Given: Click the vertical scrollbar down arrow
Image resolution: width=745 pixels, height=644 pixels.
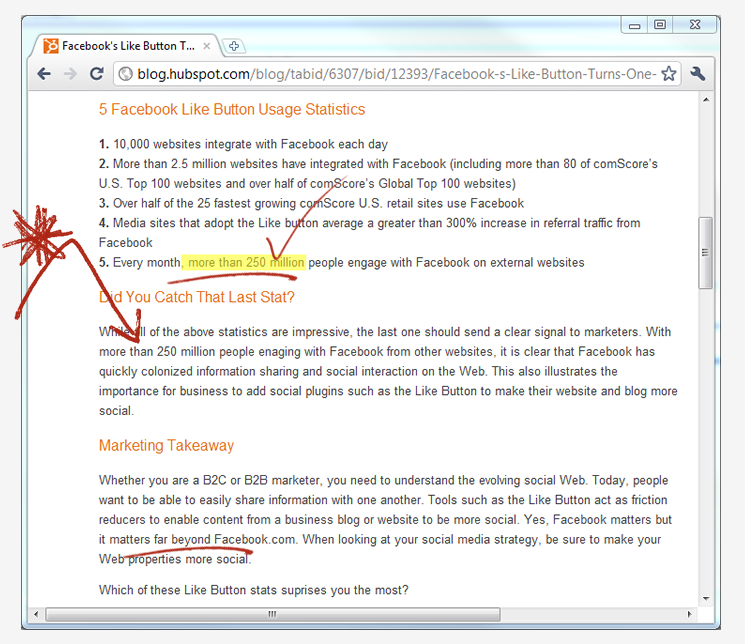Looking at the screenshot, I should coord(706,598).
